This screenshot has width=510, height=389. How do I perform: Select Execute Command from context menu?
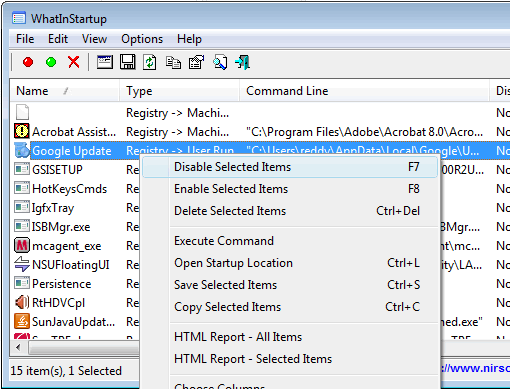click(290, 241)
